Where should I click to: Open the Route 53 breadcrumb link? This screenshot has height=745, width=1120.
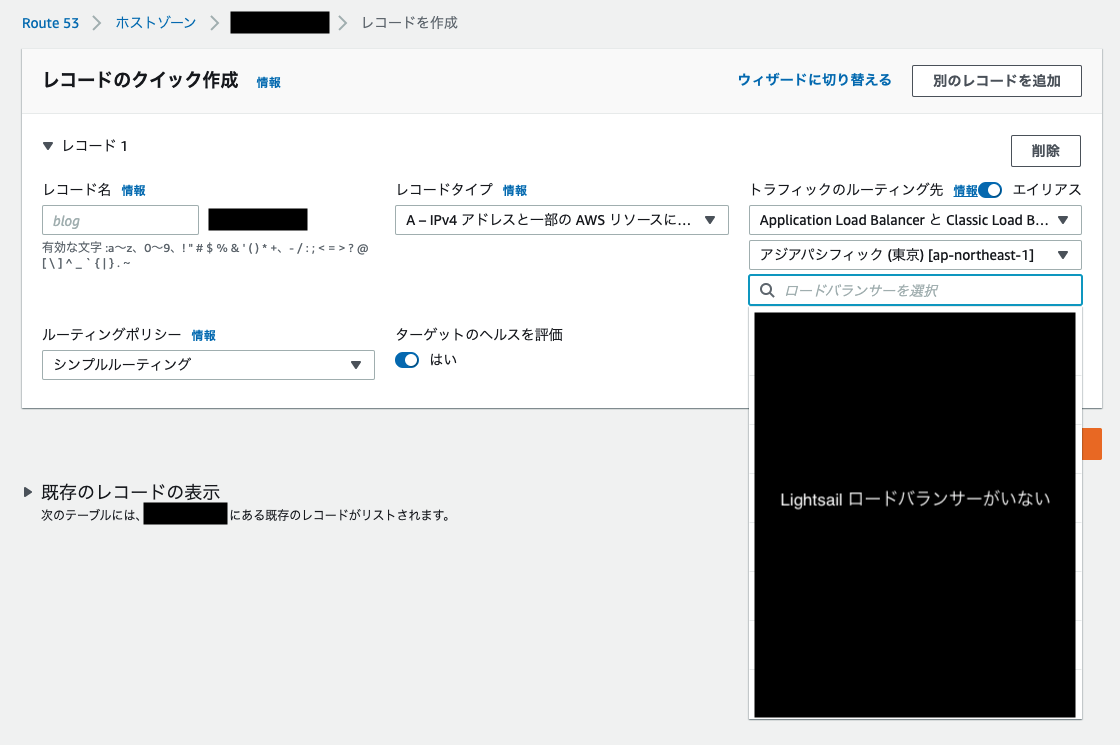[50, 23]
